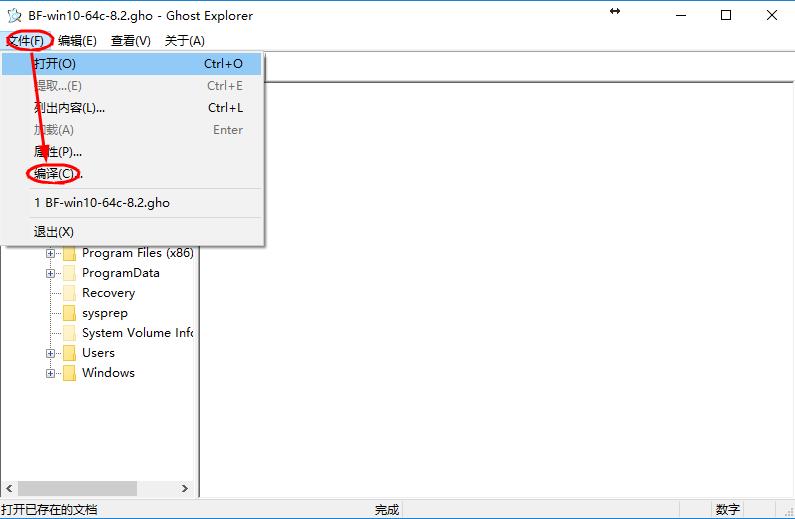Image resolution: width=795 pixels, height=519 pixels.
Task: Click the status bar resize grip
Action: 788,511
